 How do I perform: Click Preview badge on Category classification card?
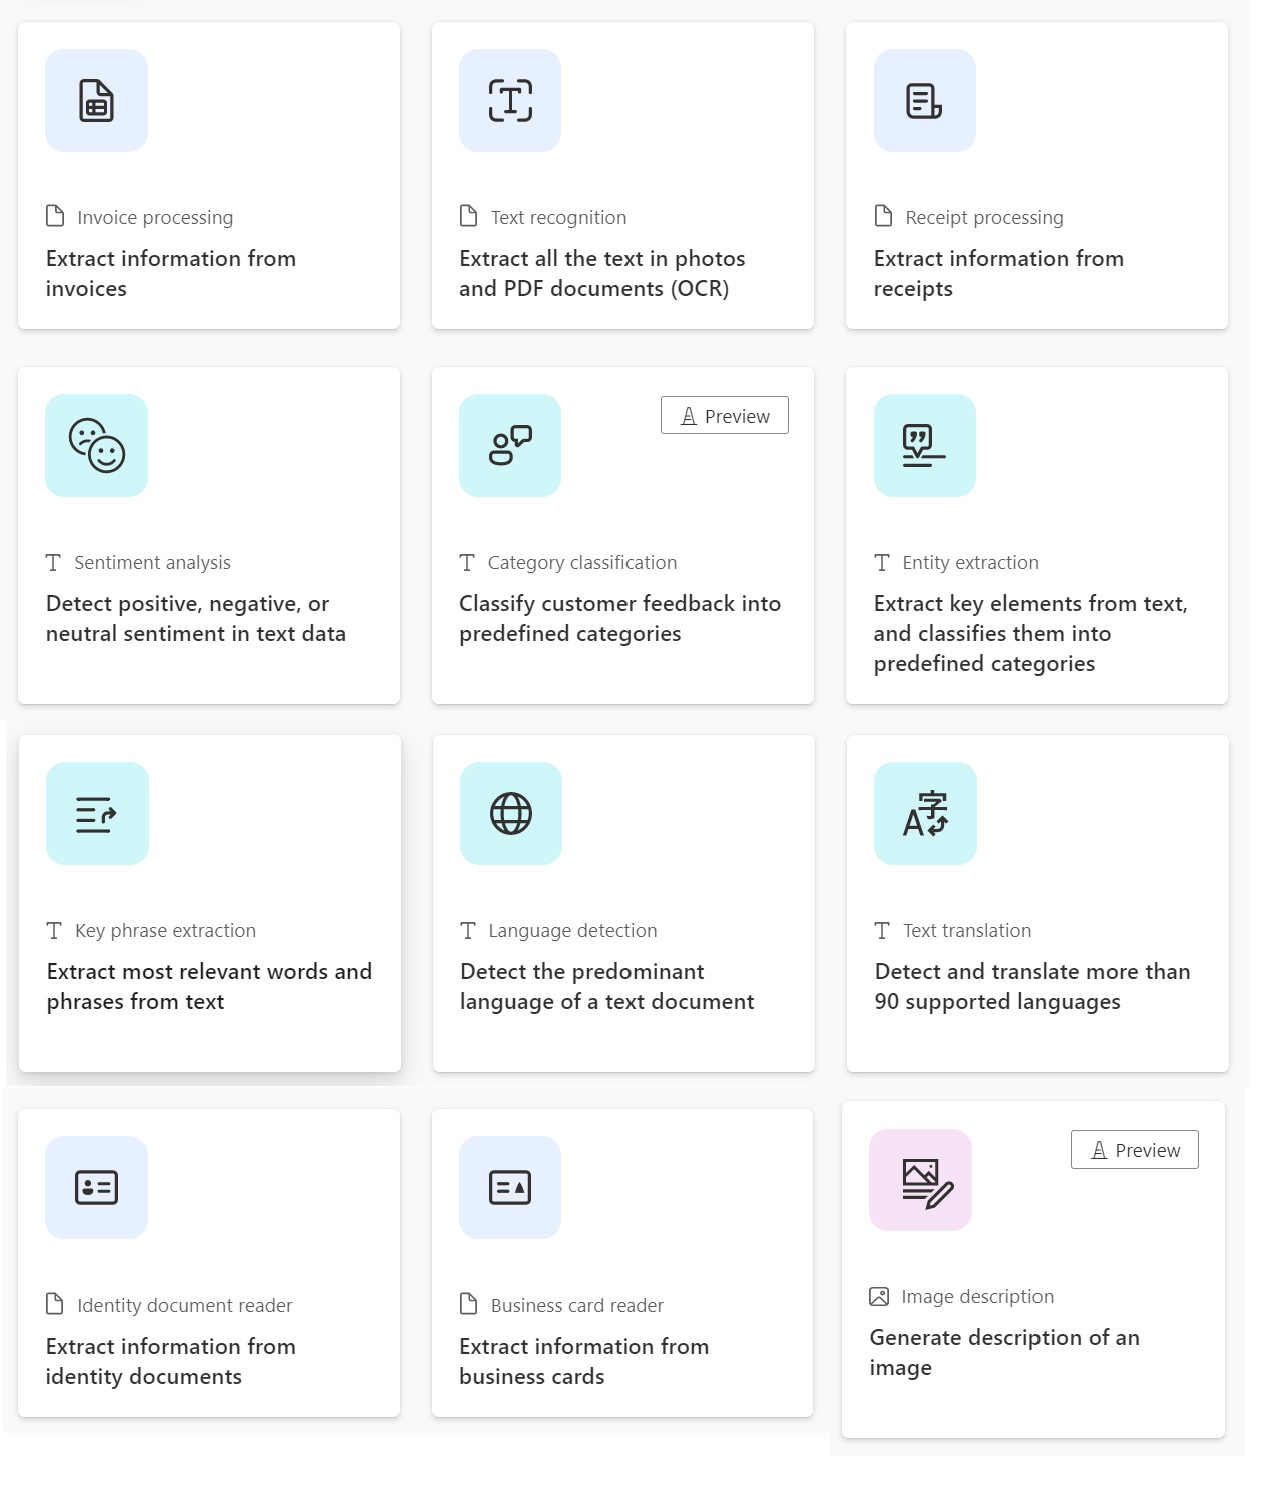click(725, 416)
